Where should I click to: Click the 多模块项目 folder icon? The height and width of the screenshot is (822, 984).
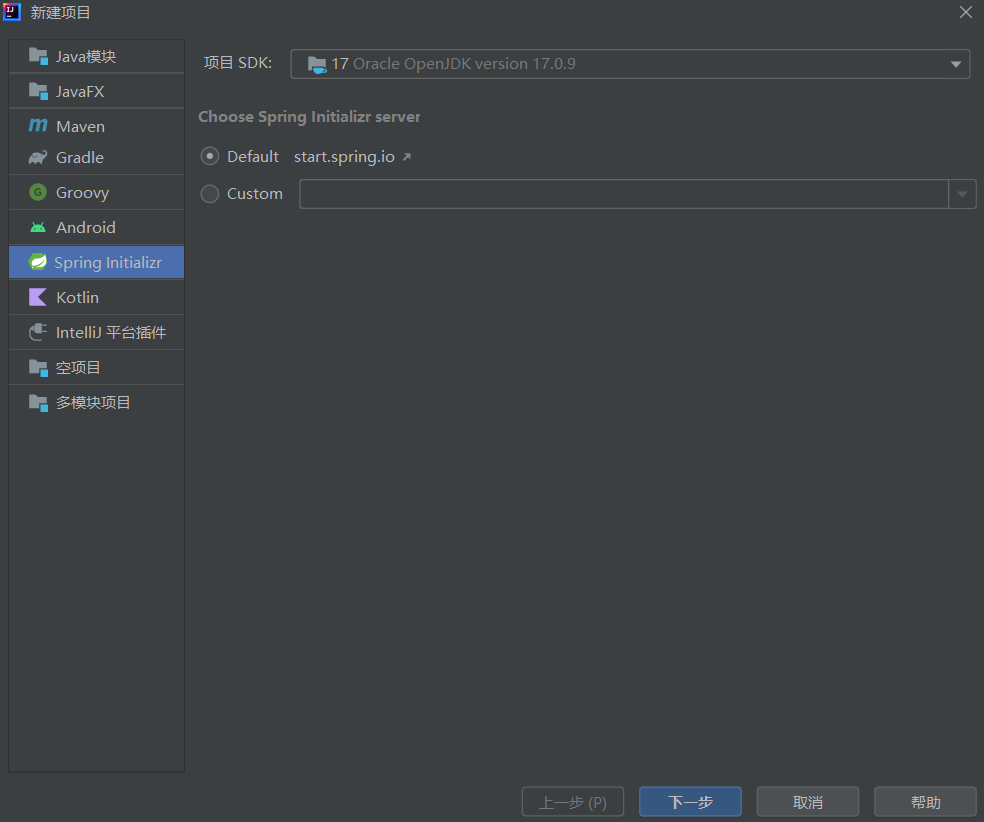click(x=38, y=403)
